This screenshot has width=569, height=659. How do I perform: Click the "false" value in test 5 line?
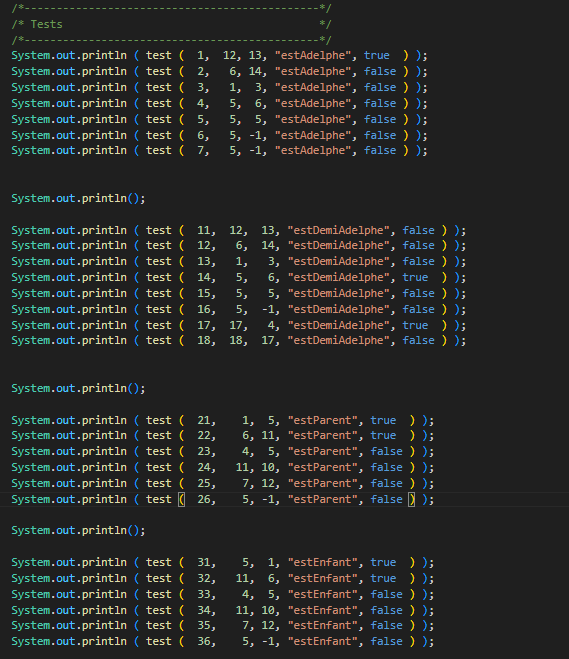click(x=380, y=119)
